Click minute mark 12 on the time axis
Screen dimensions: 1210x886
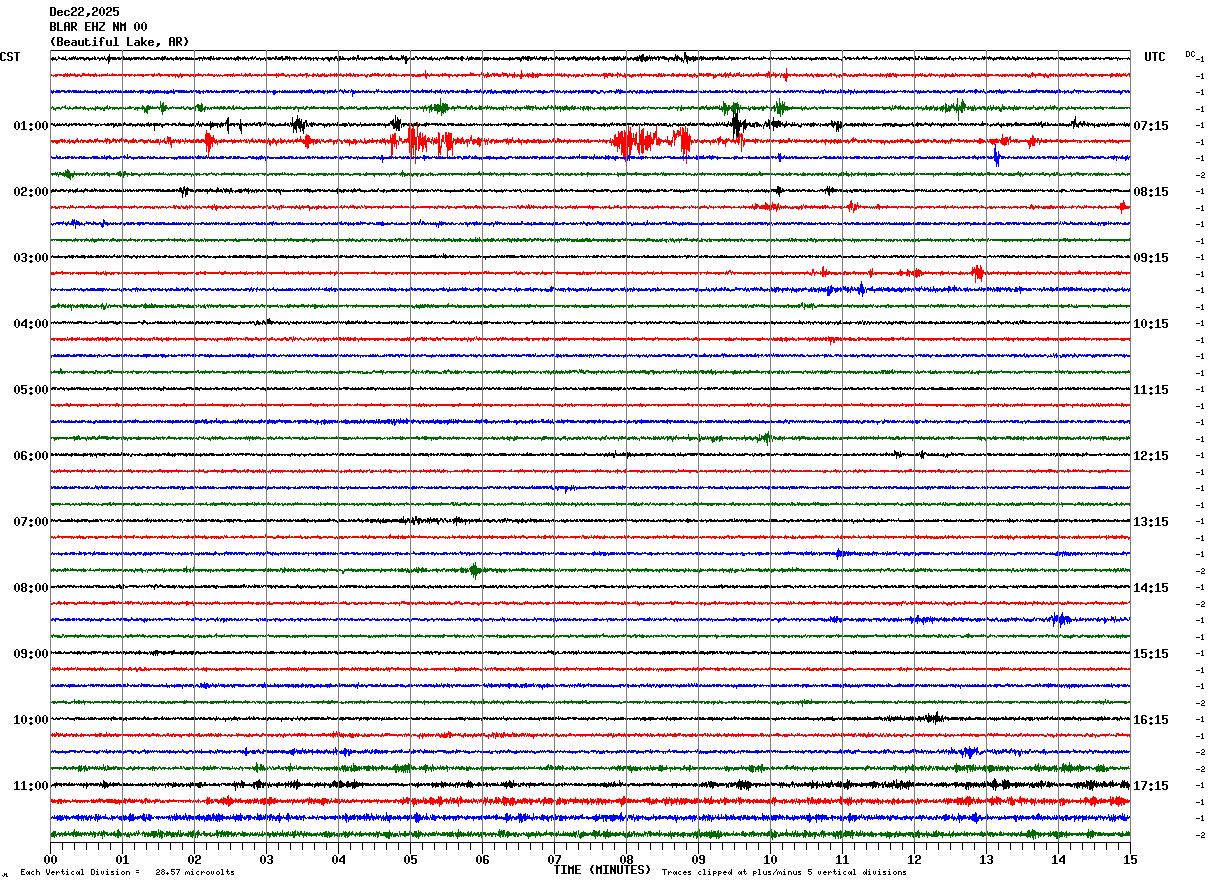pos(914,858)
